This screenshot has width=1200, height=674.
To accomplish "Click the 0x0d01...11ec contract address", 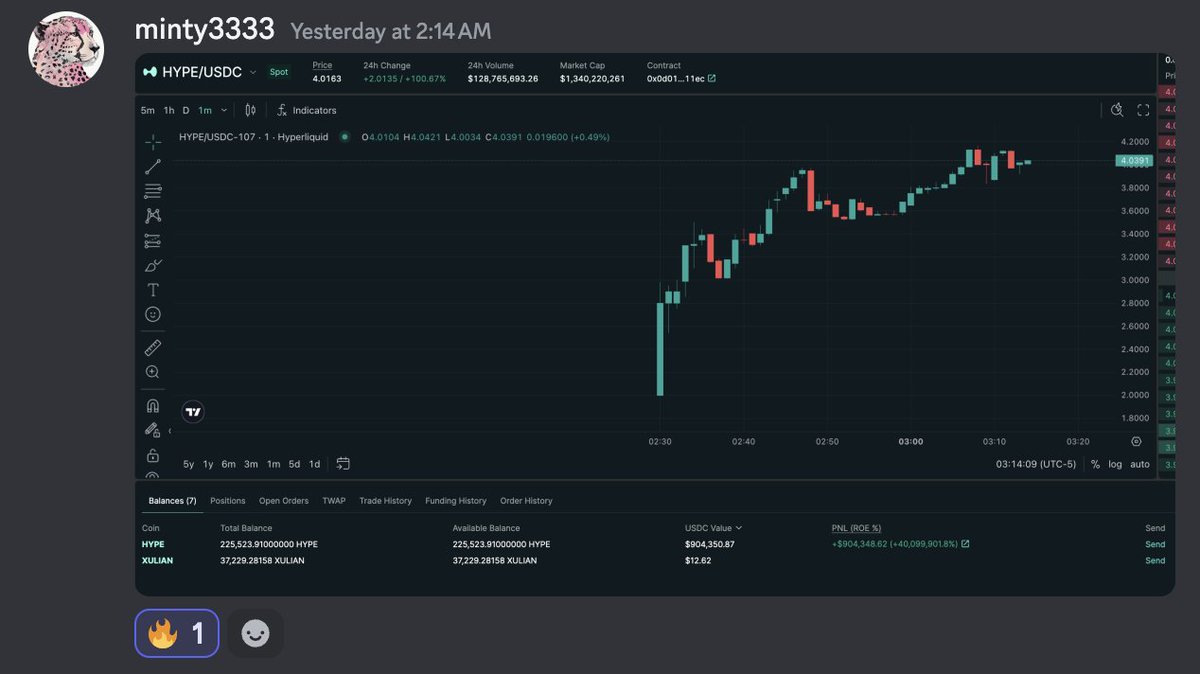I will point(676,78).
